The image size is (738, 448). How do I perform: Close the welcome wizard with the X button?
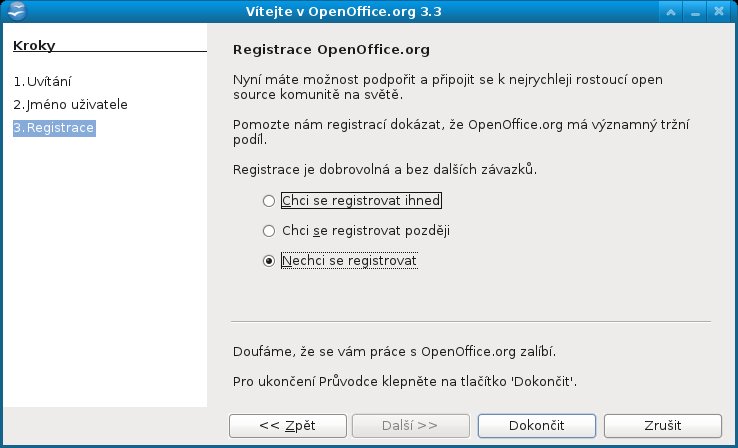719,11
